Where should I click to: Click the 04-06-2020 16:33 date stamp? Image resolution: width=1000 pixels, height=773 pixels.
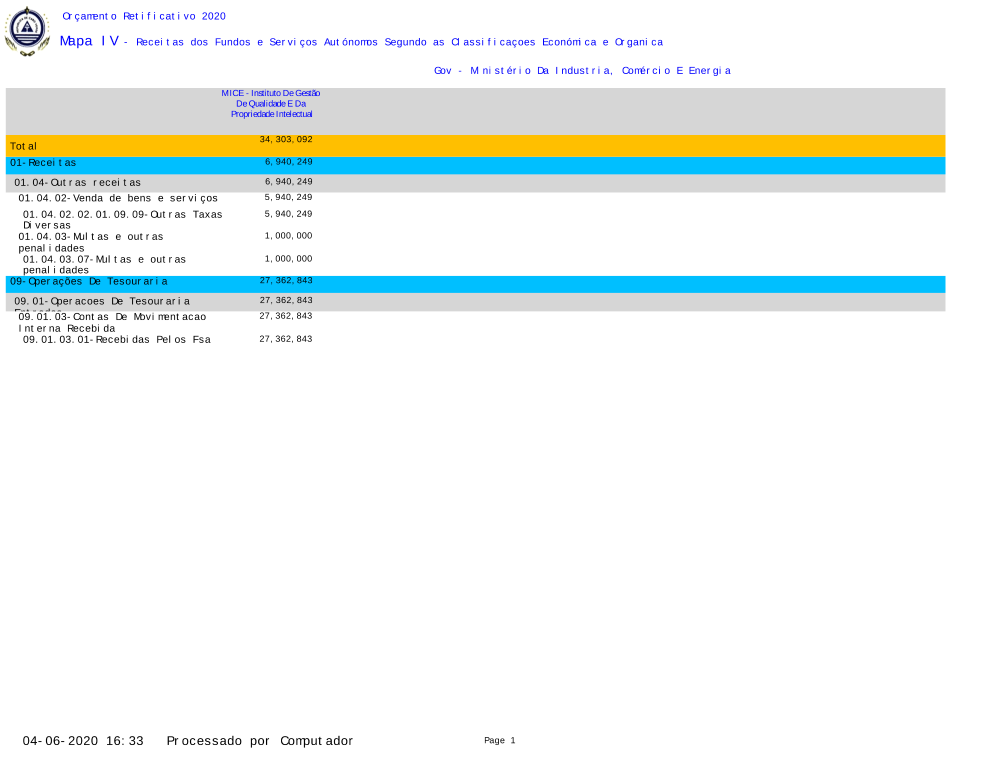coord(83,741)
